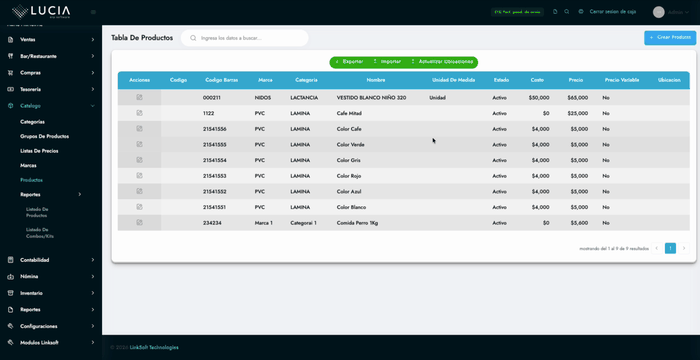Click the product search input field
This screenshot has height=360, width=700.
(x=245, y=38)
